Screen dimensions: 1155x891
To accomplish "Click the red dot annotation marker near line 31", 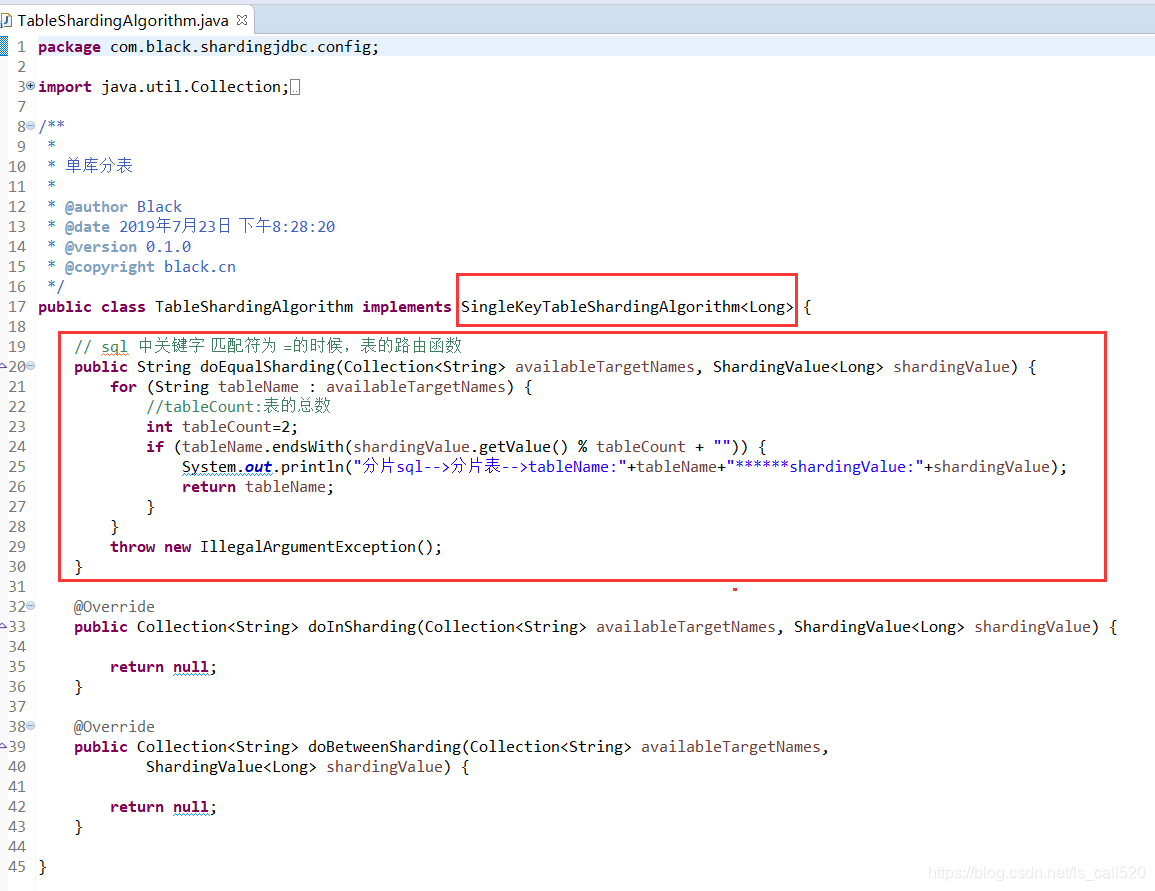I will coord(735,589).
